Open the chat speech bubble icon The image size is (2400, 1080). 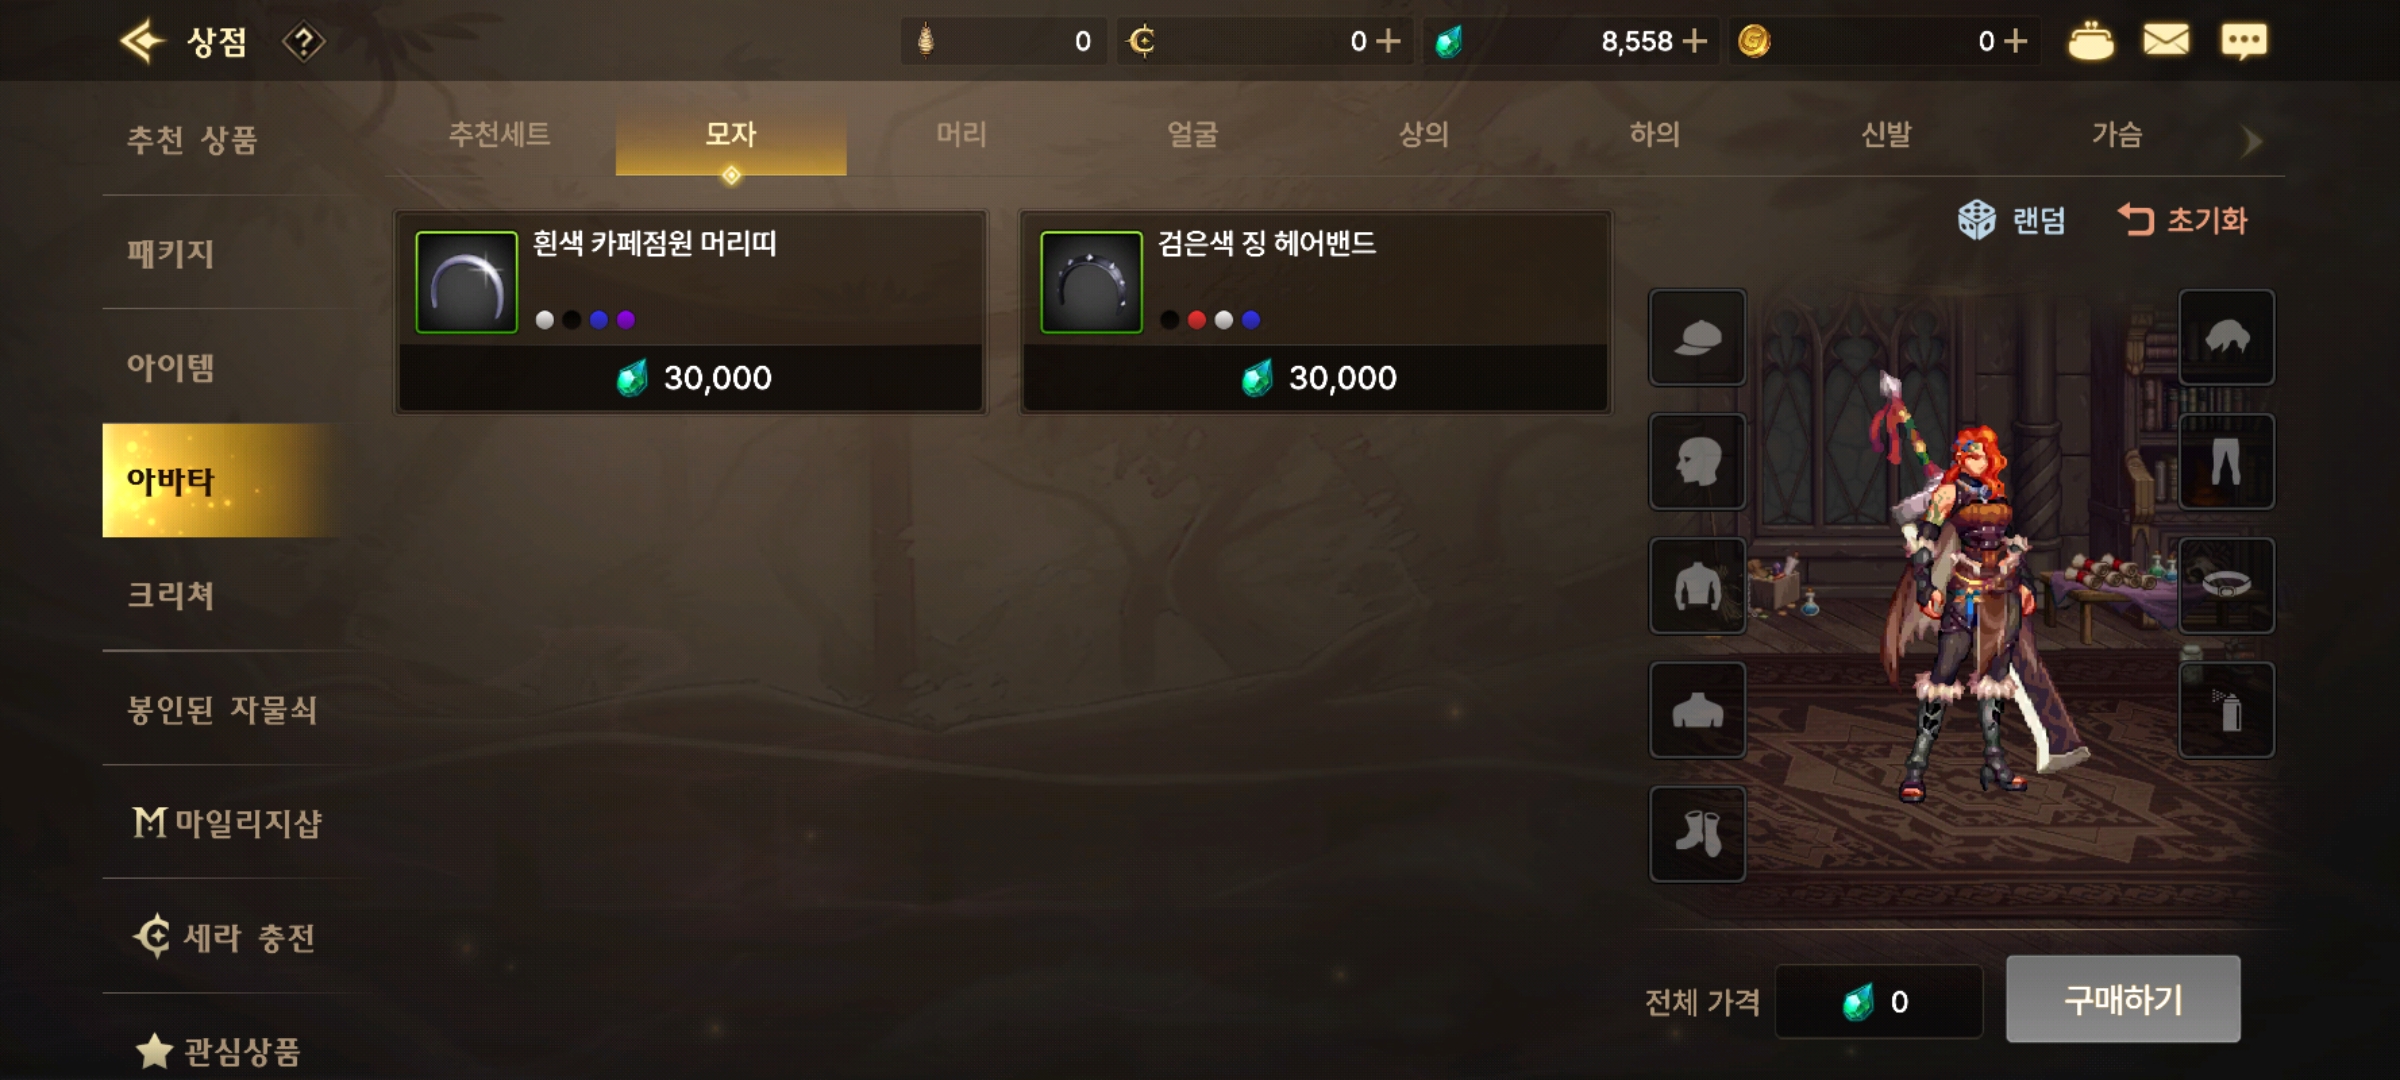2243,41
